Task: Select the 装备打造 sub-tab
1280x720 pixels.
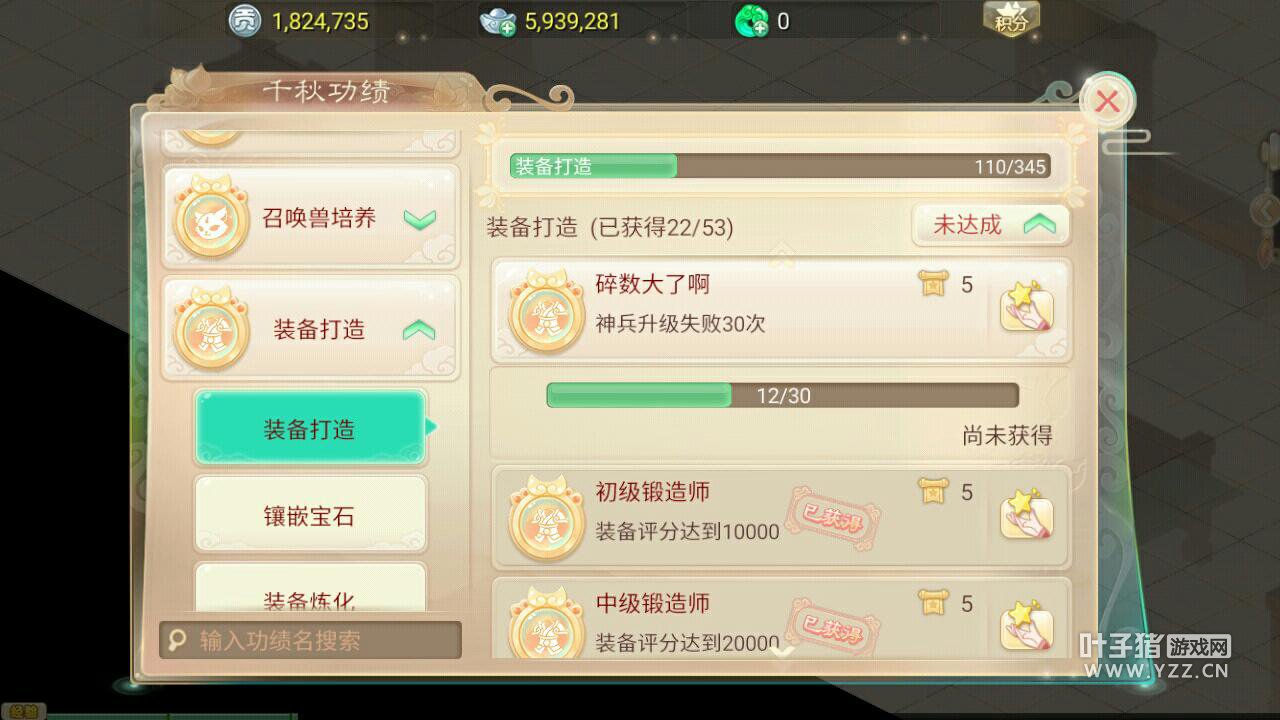Action: click(310, 429)
